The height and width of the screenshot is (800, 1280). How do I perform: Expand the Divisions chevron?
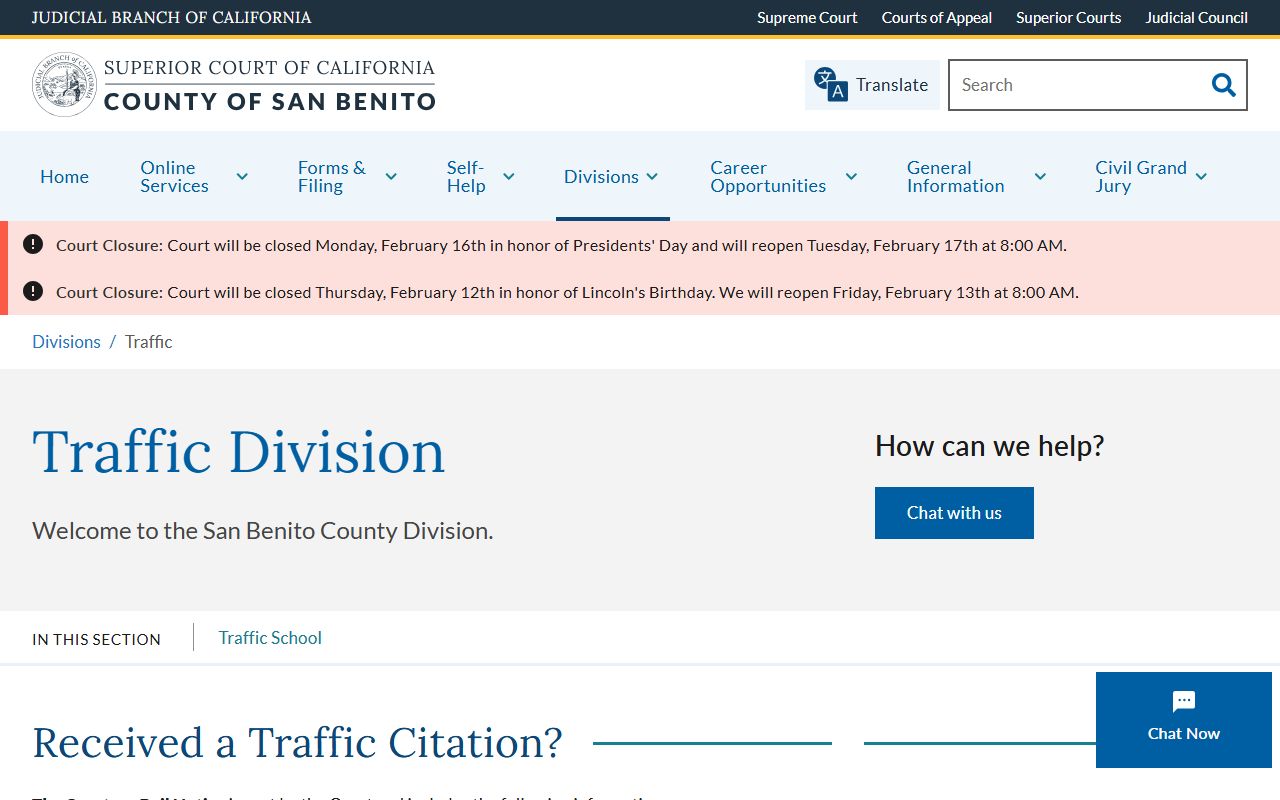click(x=652, y=177)
